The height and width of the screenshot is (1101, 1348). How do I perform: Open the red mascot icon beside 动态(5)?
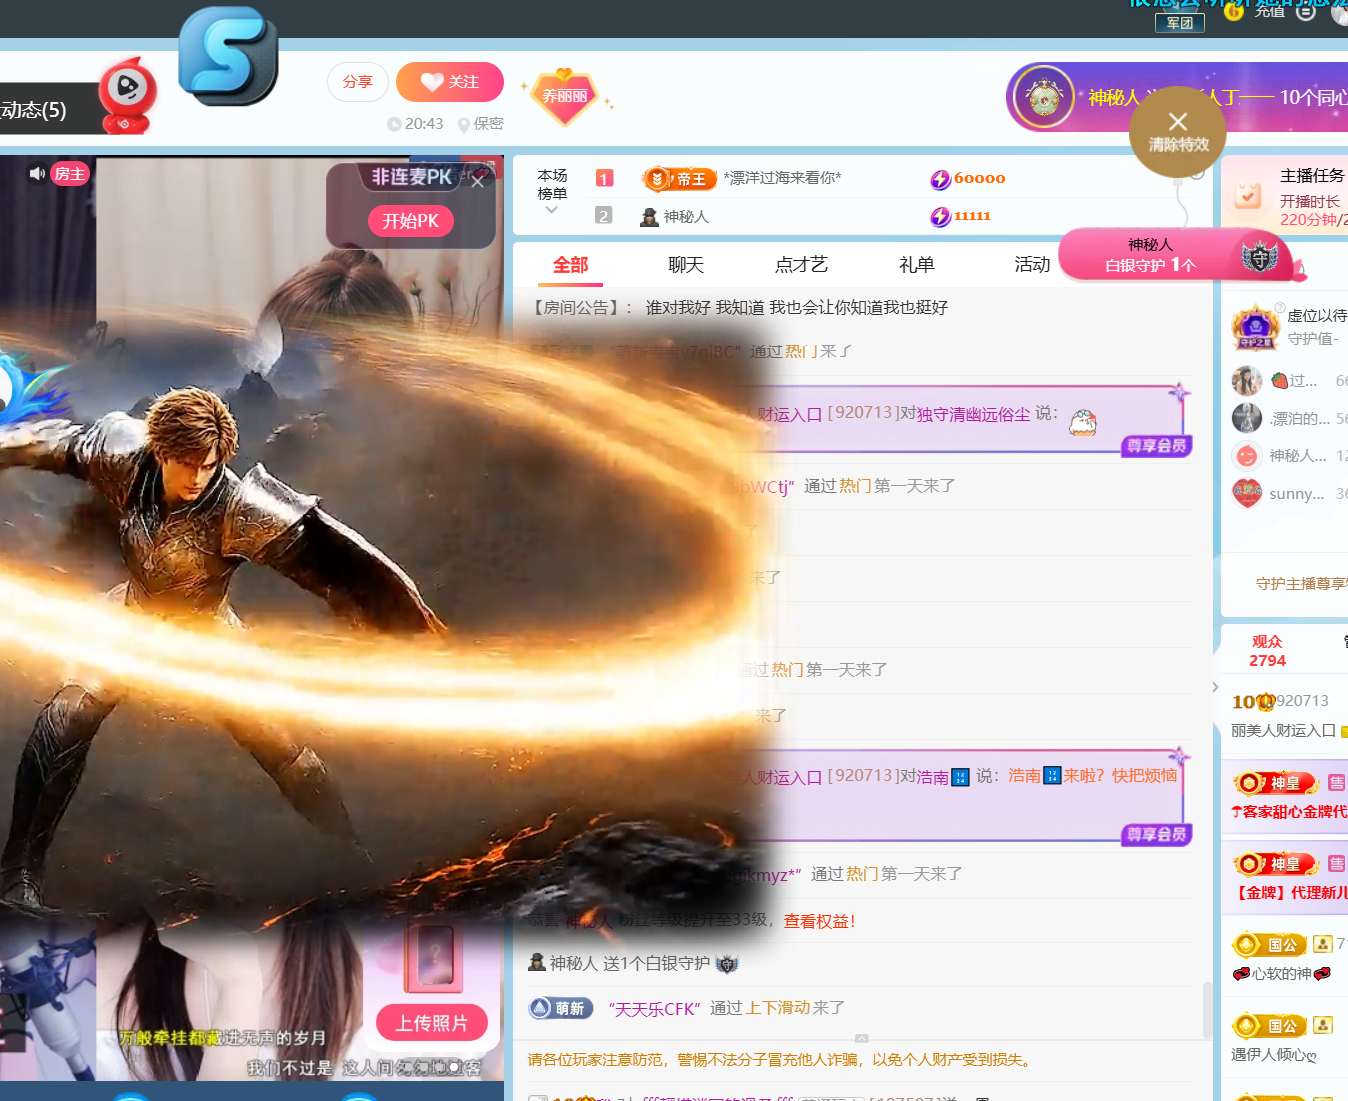tap(126, 95)
